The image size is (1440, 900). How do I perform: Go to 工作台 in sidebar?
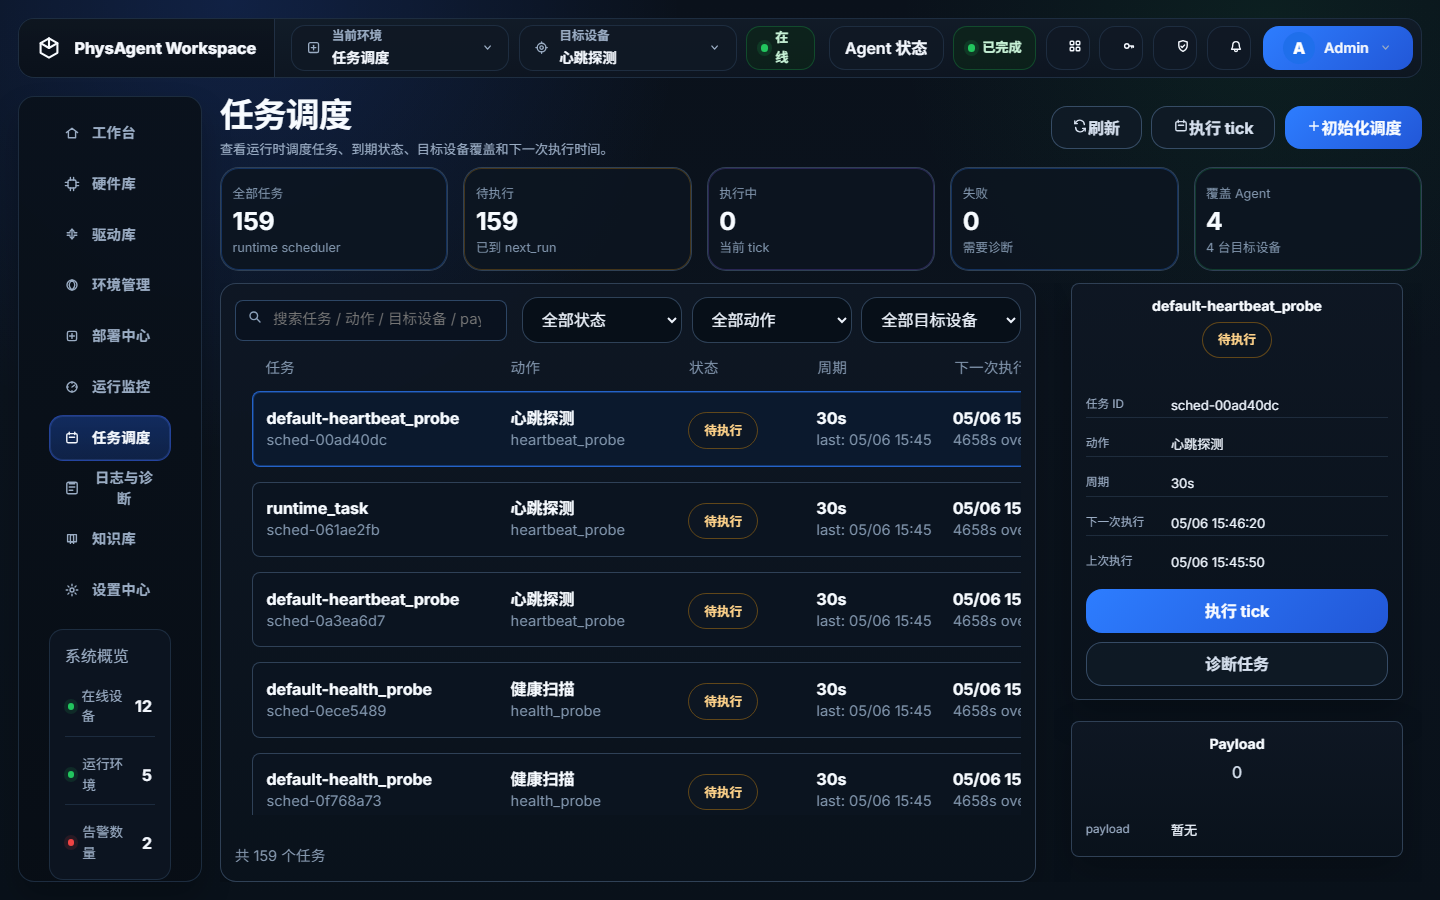(x=110, y=133)
